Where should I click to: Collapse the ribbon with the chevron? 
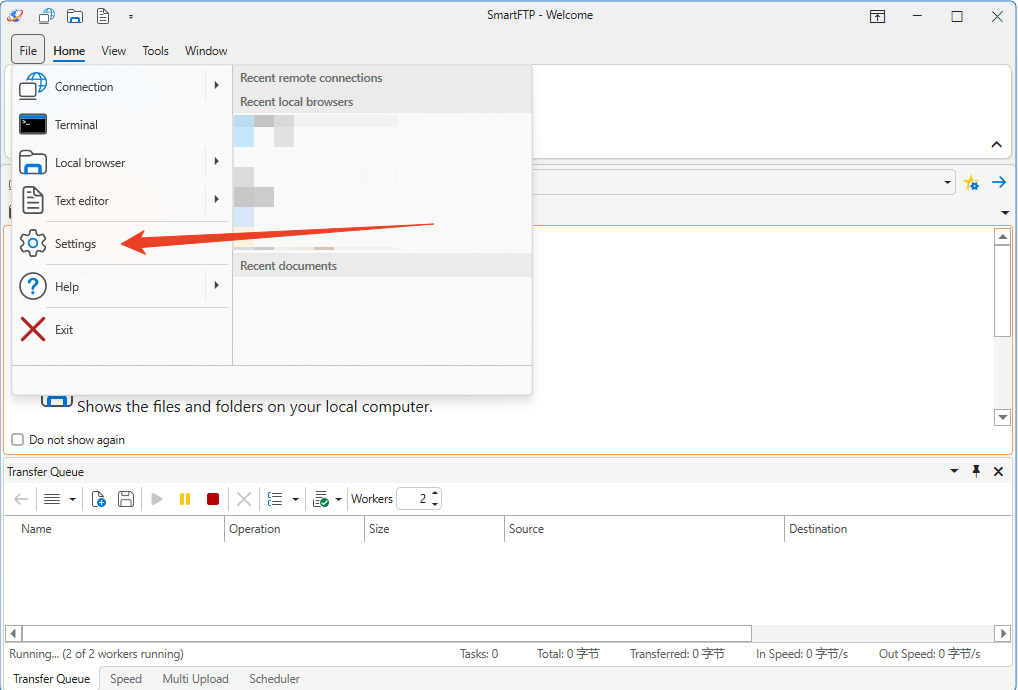click(x=997, y=145)
